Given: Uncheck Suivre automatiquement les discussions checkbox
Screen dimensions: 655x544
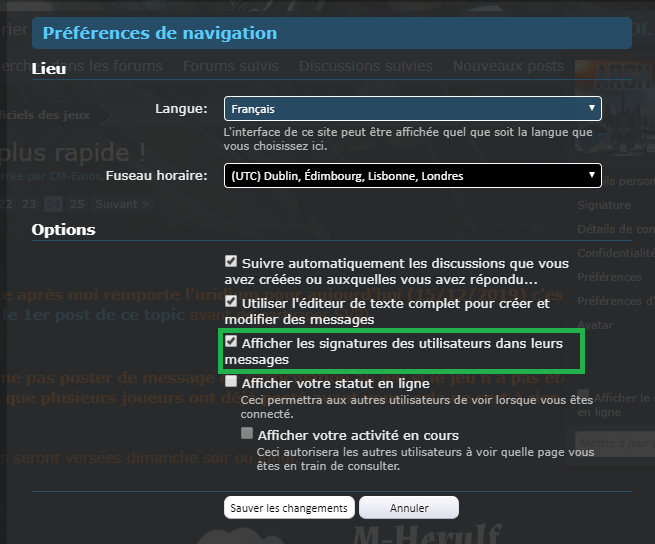Looking at the screenshot, I should [231, 262].
